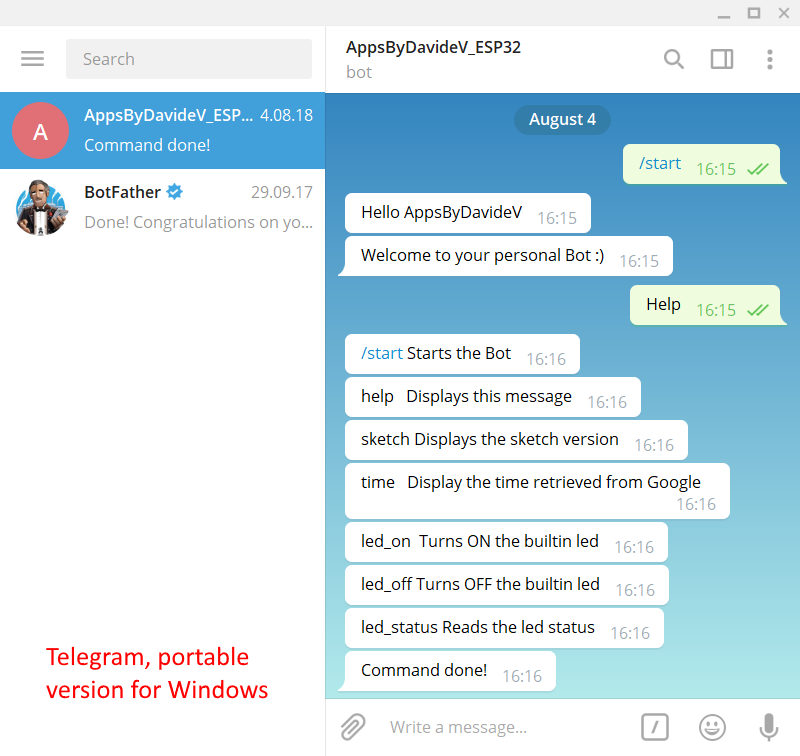Open the Telegram main hamburger menu
Viewport: 800px width, 756px height.
pyautogui.click(x=32, y=58)
